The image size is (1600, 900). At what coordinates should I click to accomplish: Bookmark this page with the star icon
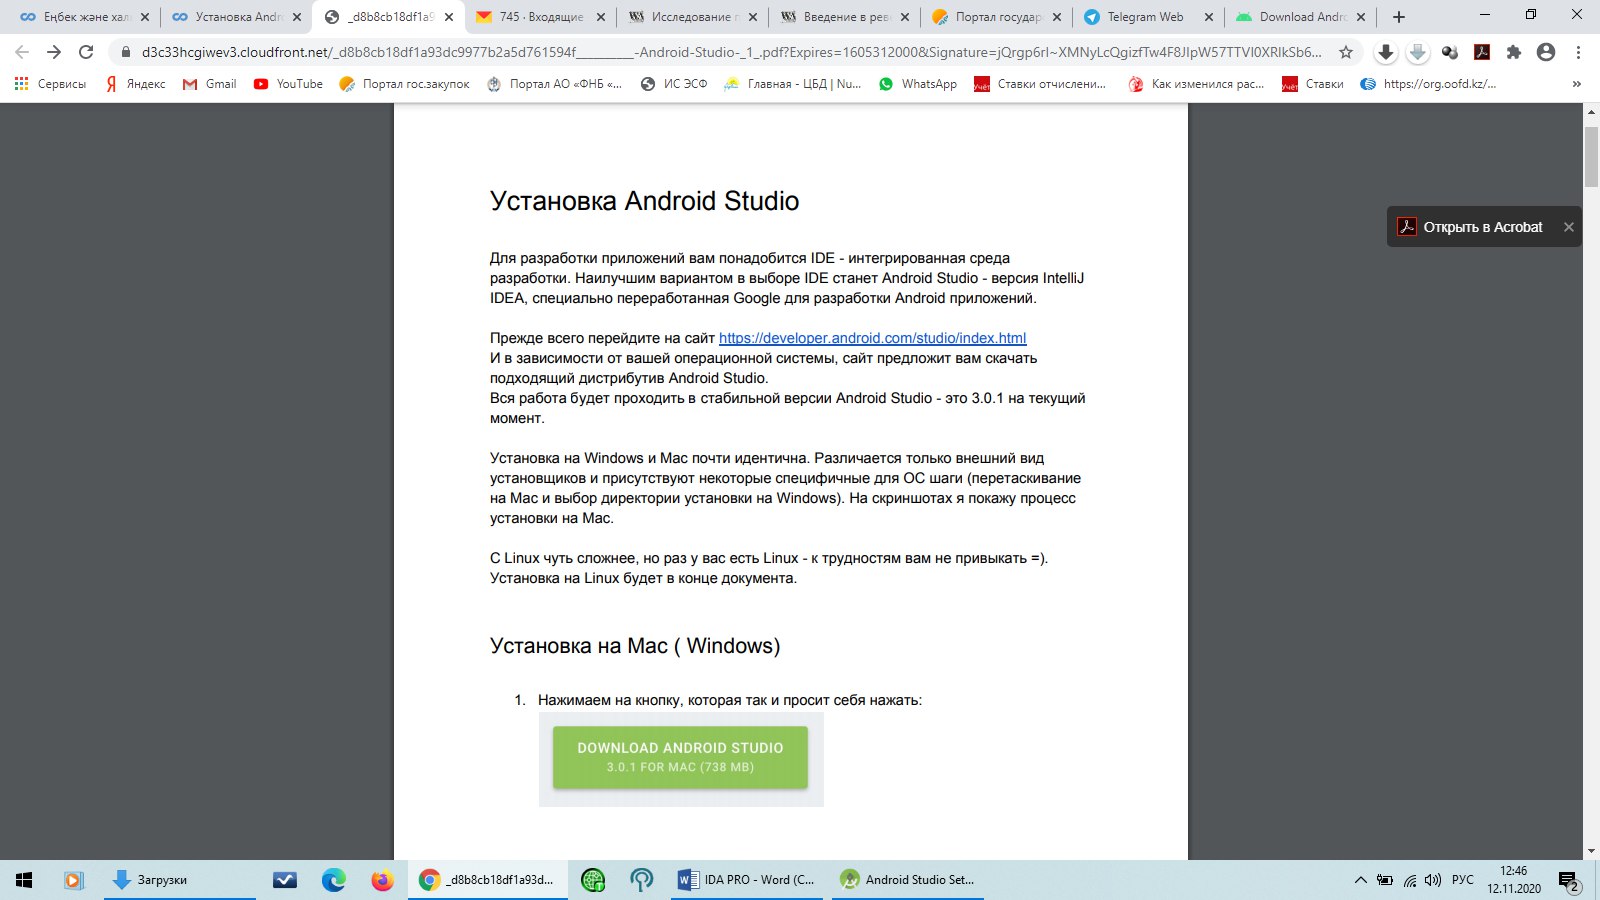tap(1346, 52)
